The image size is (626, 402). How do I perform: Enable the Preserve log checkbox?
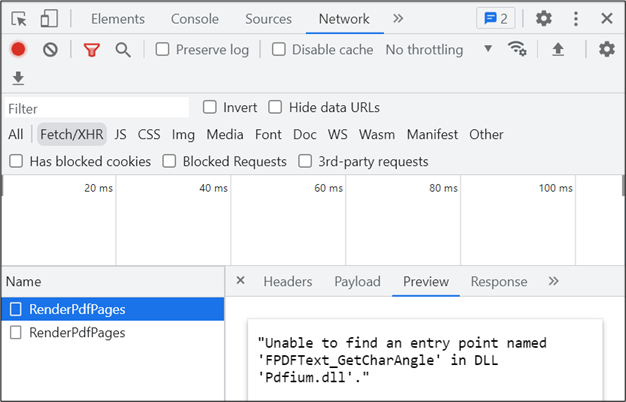pos(163,49)
